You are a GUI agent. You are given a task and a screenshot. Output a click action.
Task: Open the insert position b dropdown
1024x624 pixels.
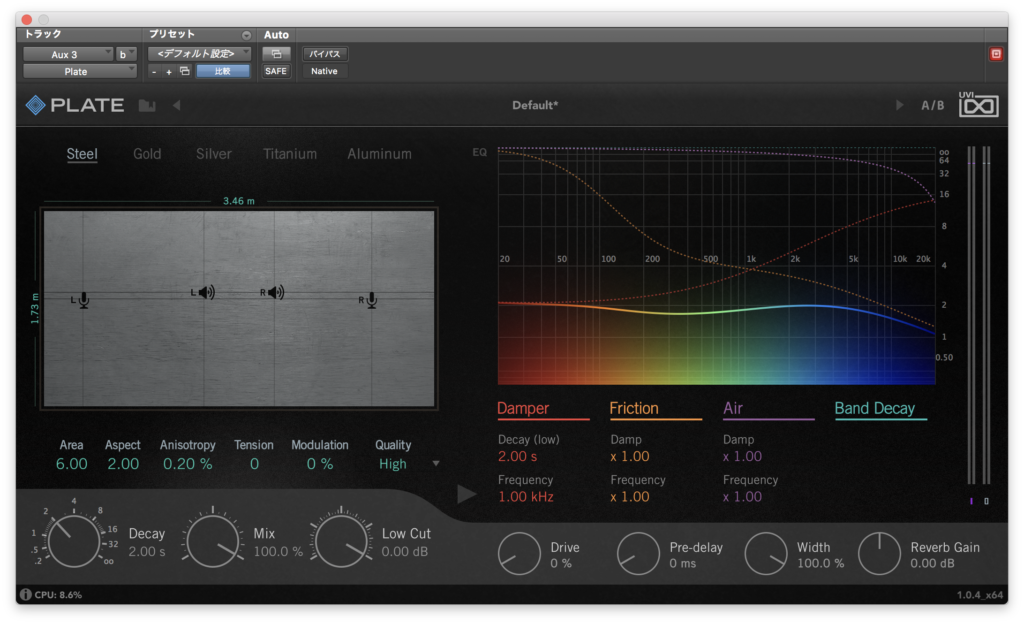point(126,54)
